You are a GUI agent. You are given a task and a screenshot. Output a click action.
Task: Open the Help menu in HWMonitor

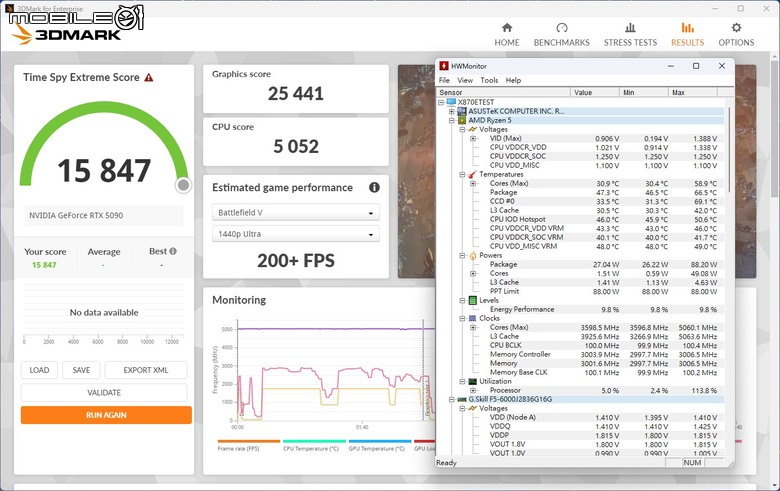click(x=513, y=80)
